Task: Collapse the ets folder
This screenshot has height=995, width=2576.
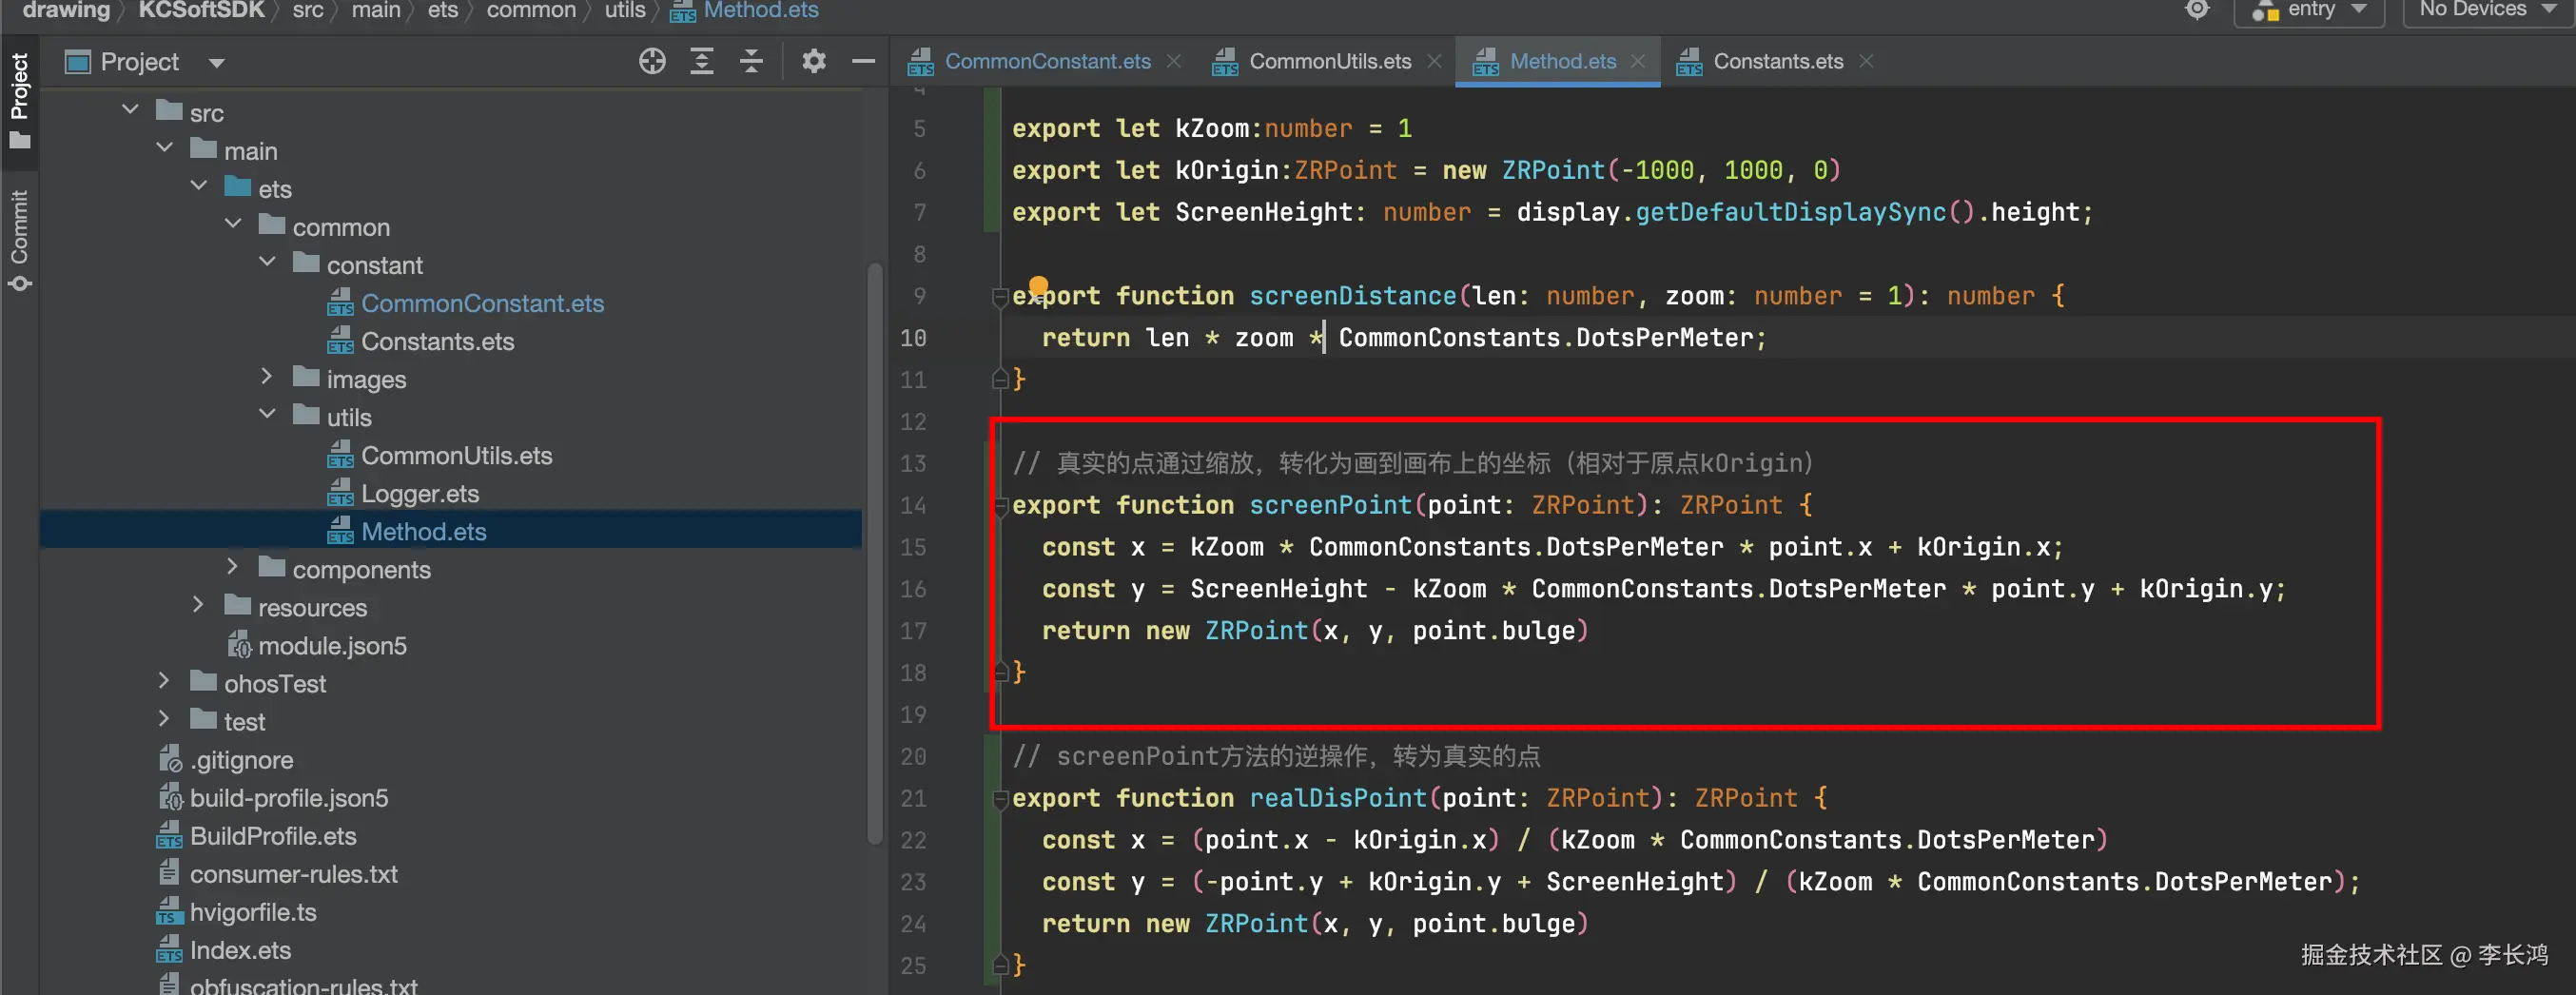Action: click(199, 186)
